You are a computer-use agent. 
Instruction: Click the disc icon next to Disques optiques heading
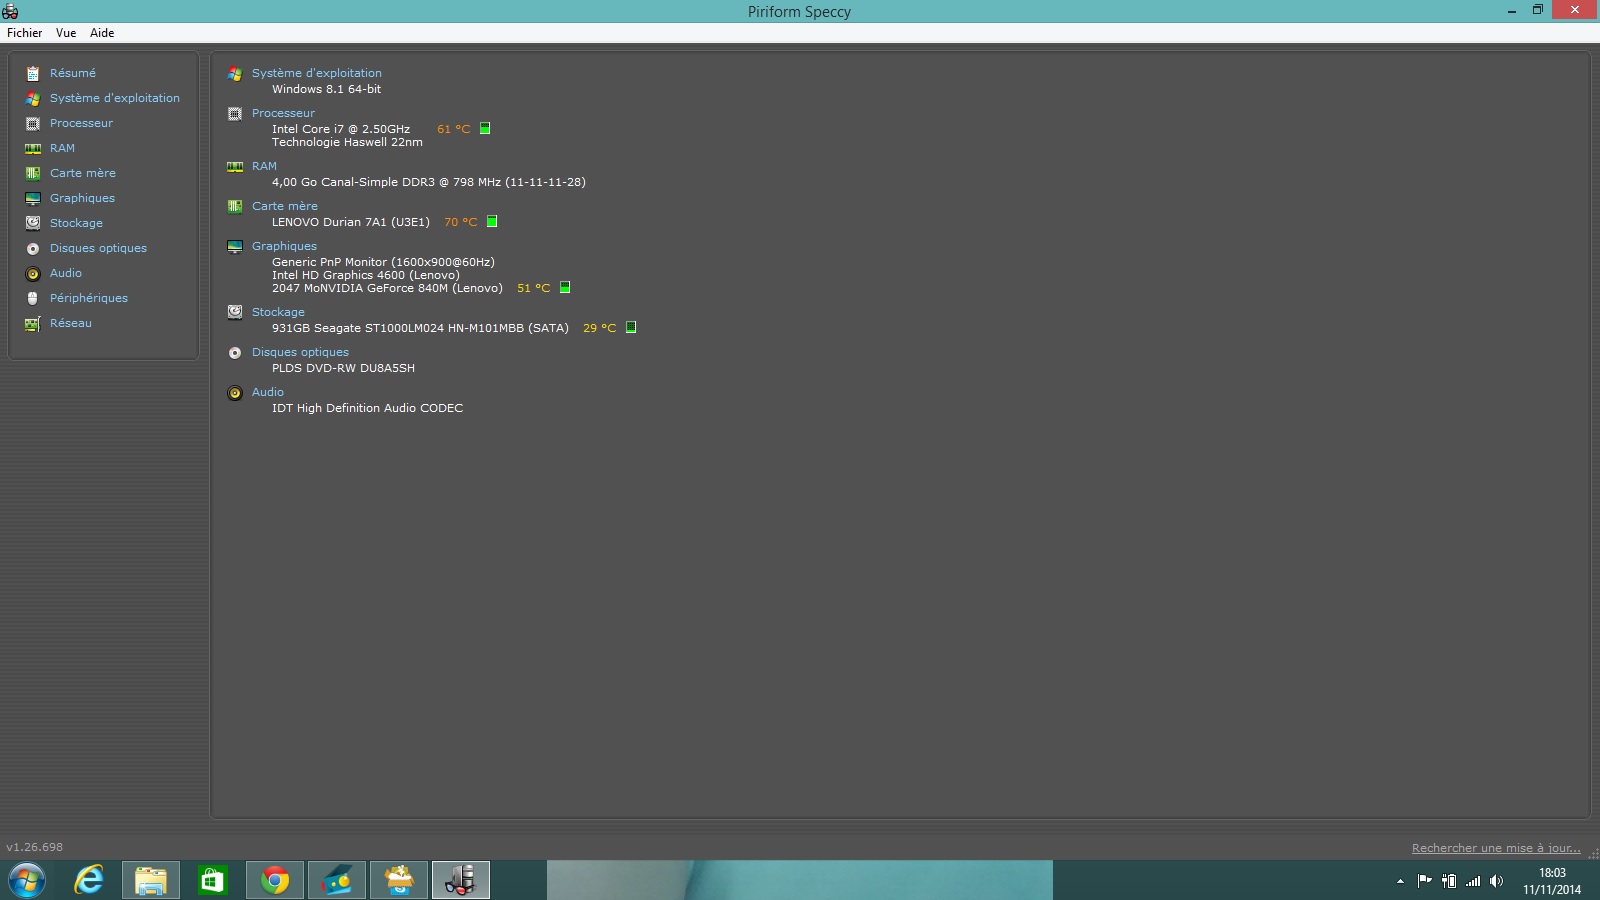(x=235, y=352)
